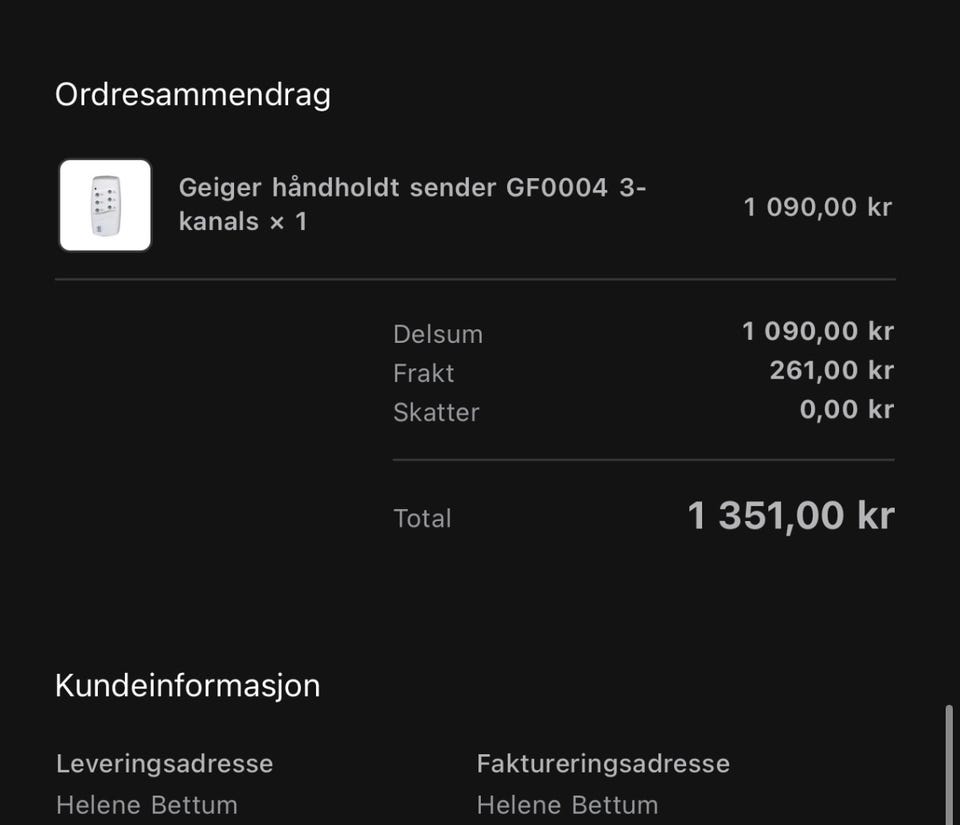
Task: Click the Delsum label
Action: click(438, 334)
